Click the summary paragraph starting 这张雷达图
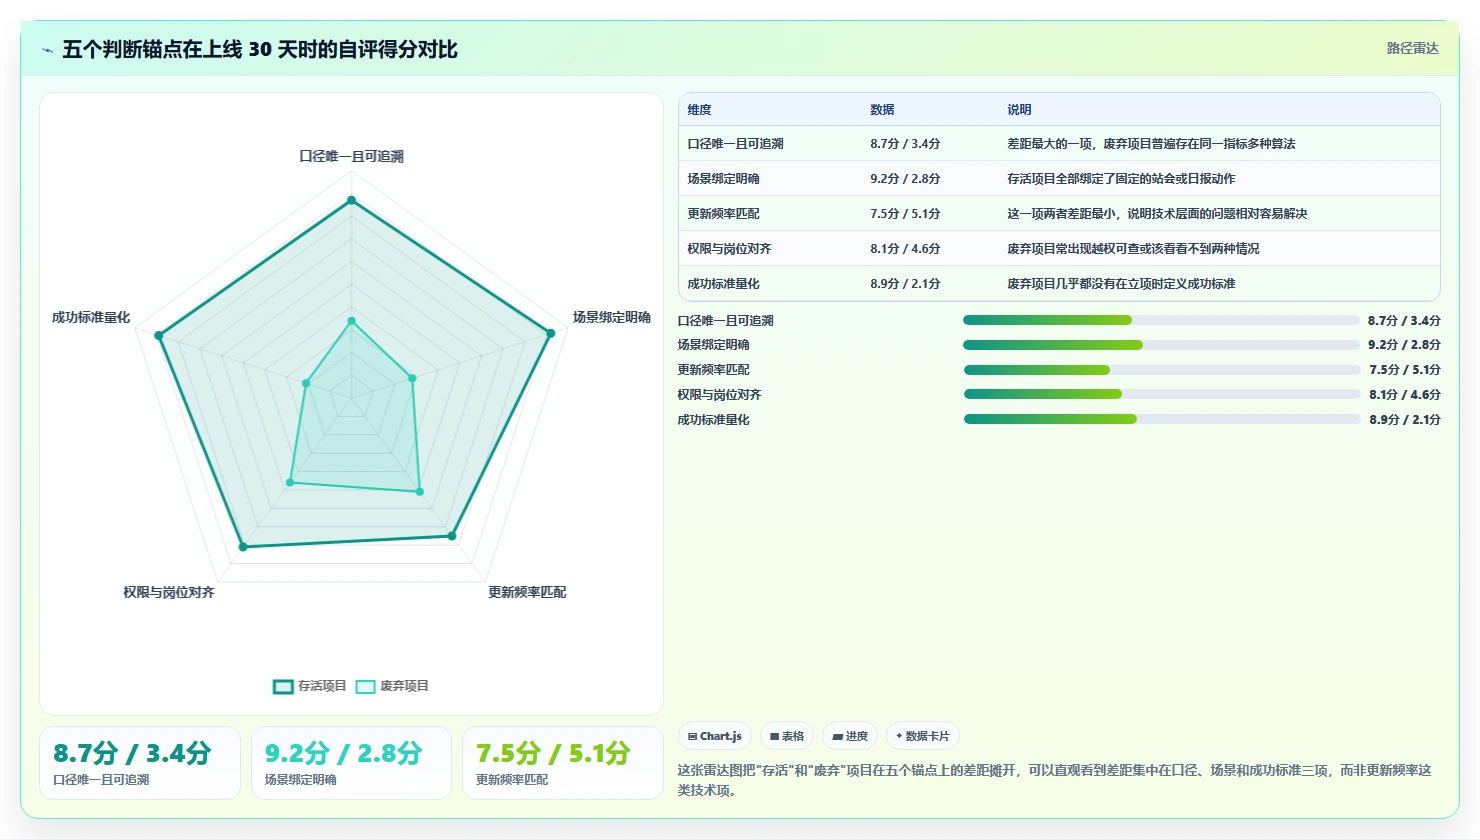1480x840 pixels. point(1055,780)
